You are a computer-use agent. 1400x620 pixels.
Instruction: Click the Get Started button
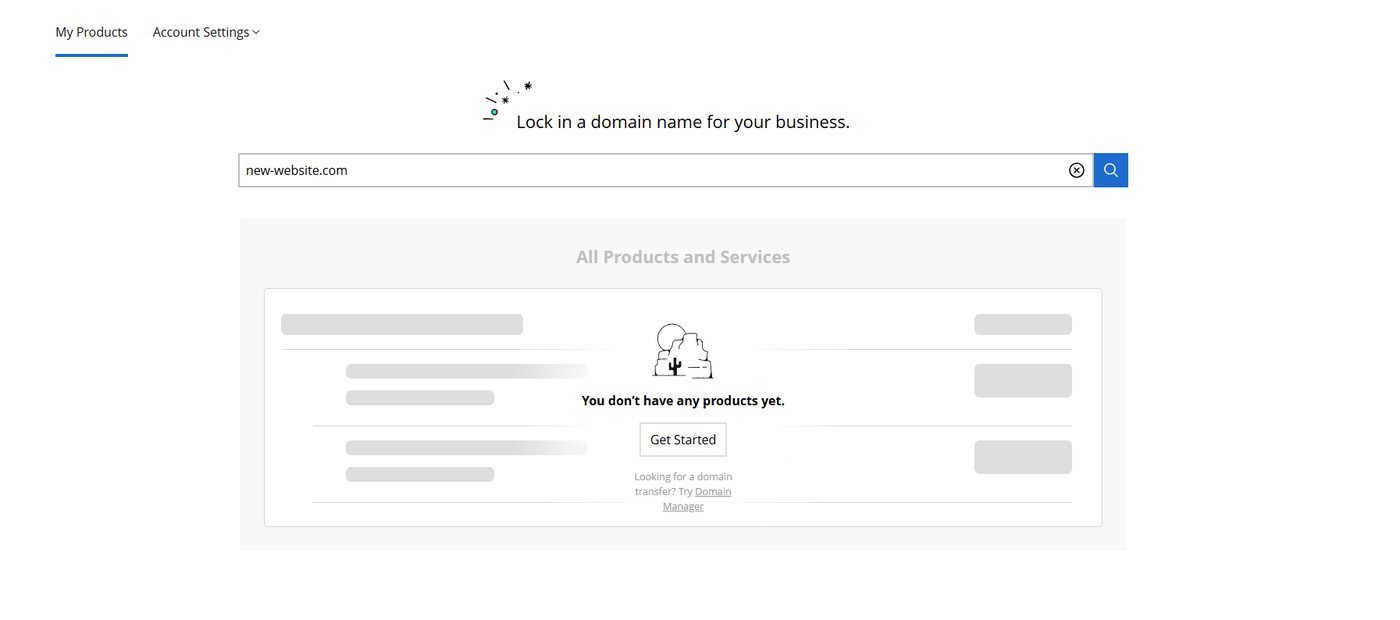(683, 440)
